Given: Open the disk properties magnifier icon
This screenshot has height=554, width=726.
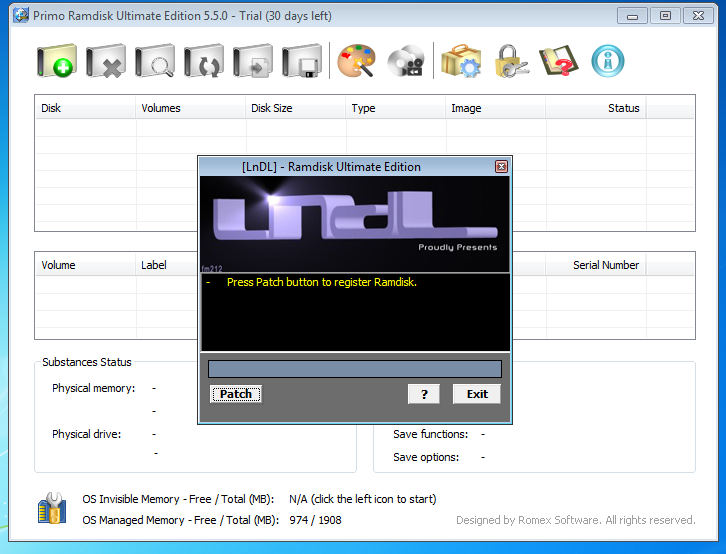Looking at the screenshot, I should click(x=155, y=61).
